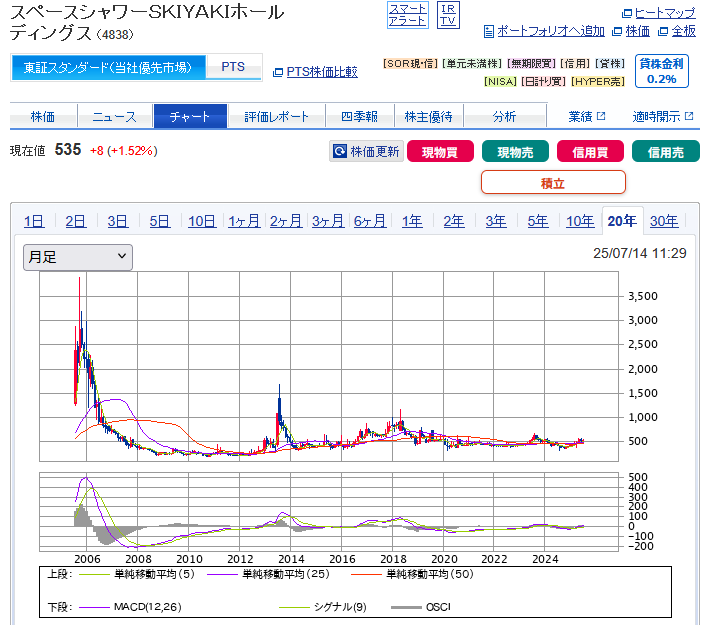Select 1ヶ月 chart period
707x625 pixels.
[244, 221]
